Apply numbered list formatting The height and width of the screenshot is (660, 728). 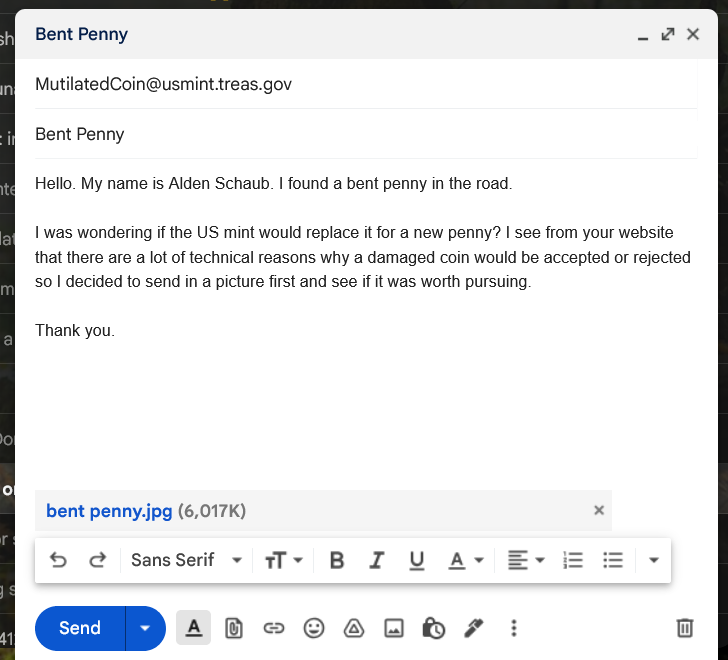(573, 560)
